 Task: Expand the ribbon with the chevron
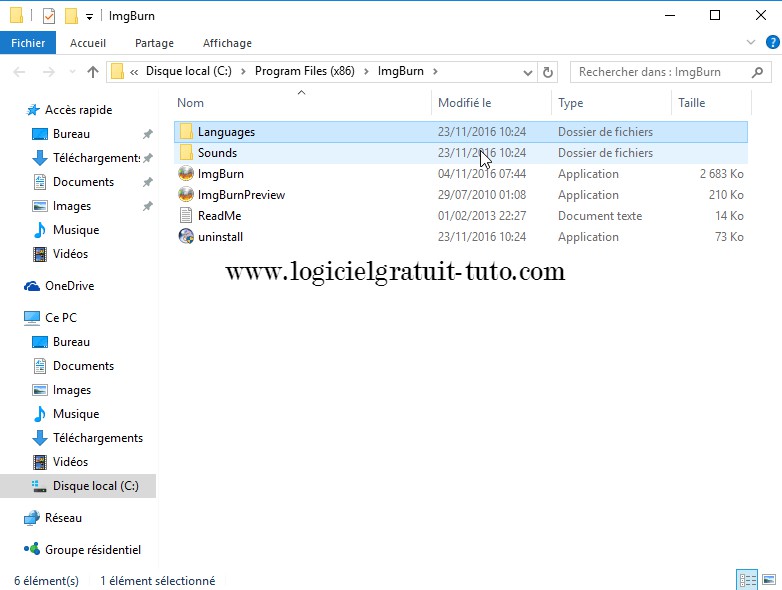751,42
